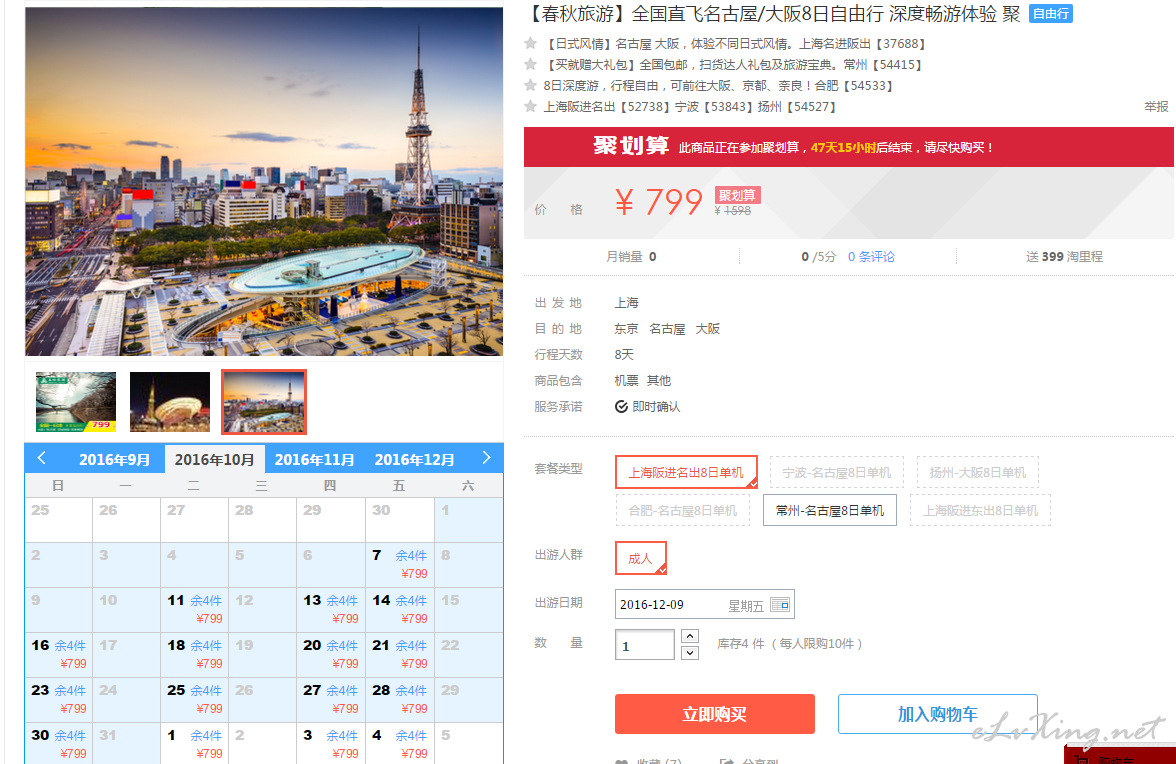
Task: Select first thumbnail with 799 promo banner
Action: [76, 402]
